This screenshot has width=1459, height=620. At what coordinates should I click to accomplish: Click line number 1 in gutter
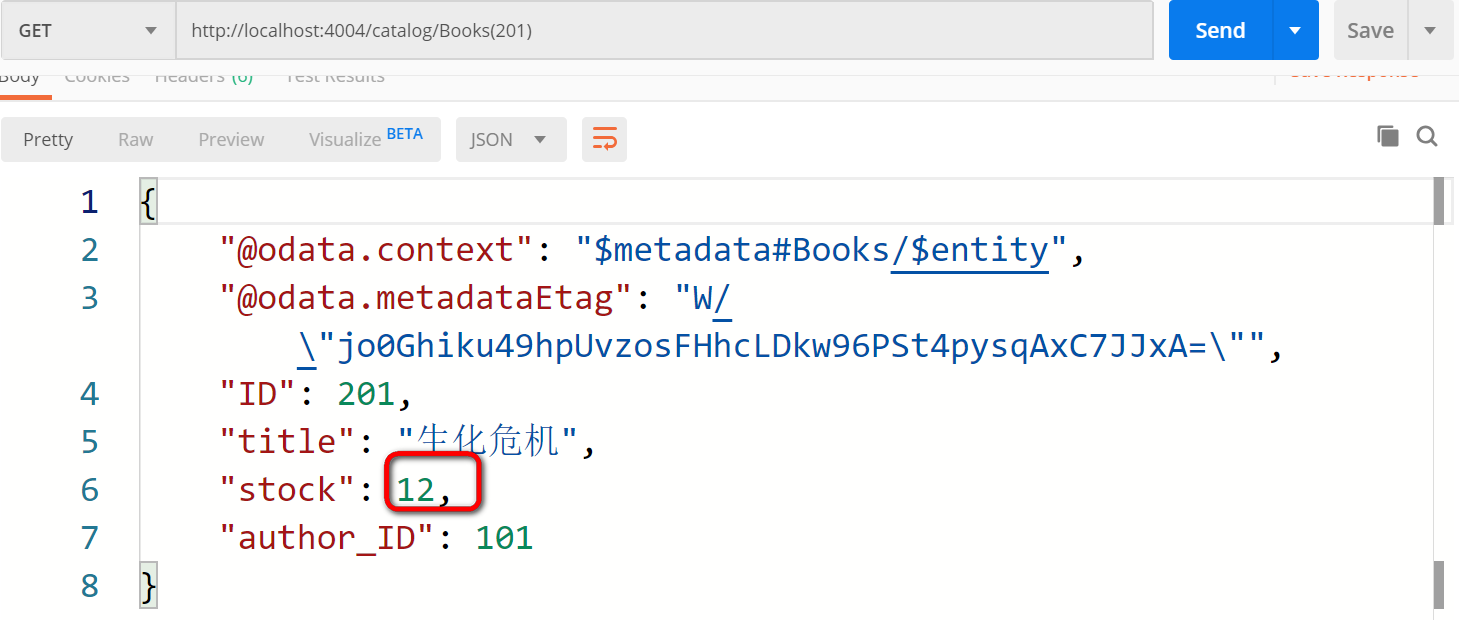pos(90,202)
